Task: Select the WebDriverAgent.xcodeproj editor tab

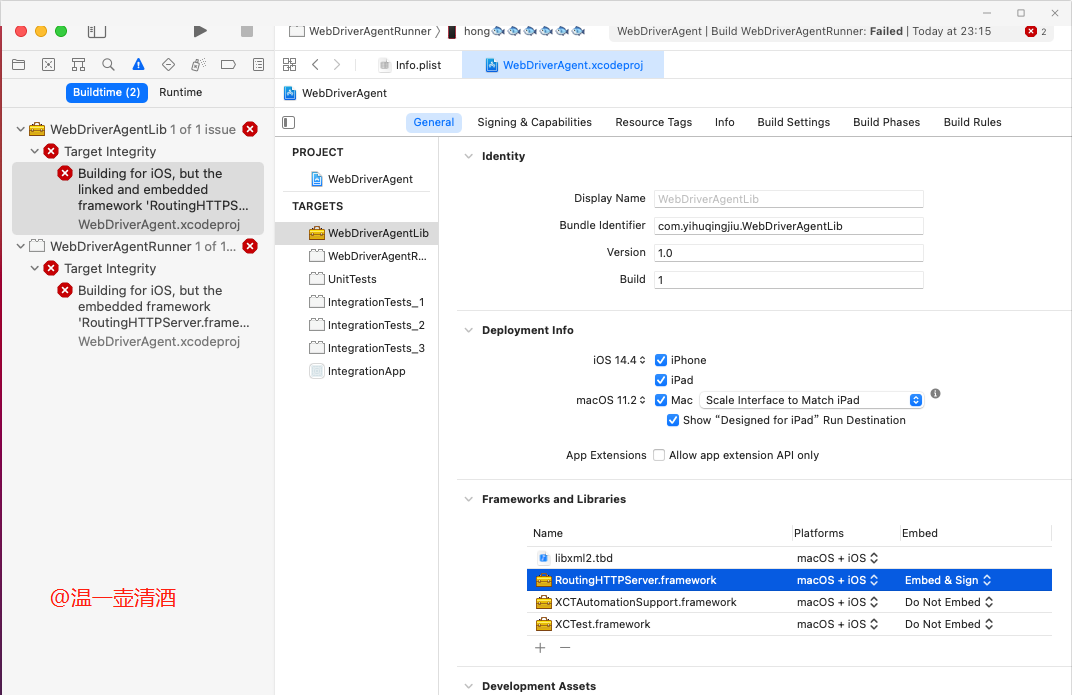Action: [x=563, y=65]
